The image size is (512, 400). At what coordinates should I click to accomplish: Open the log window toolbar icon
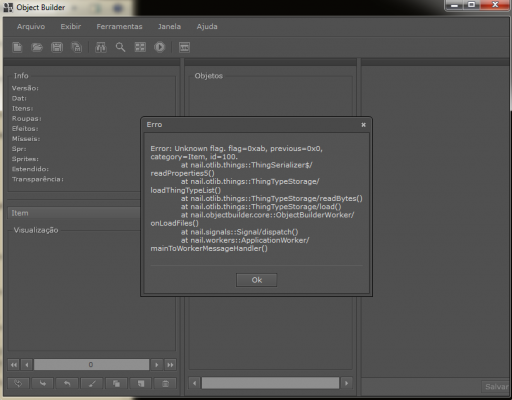click(x=184, y=47)
